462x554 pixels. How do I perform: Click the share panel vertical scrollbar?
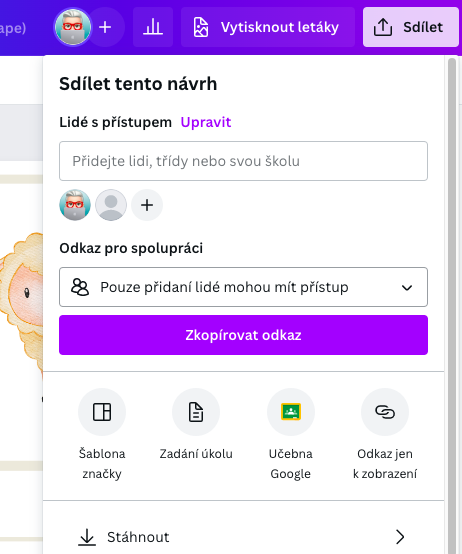[452, 304]
